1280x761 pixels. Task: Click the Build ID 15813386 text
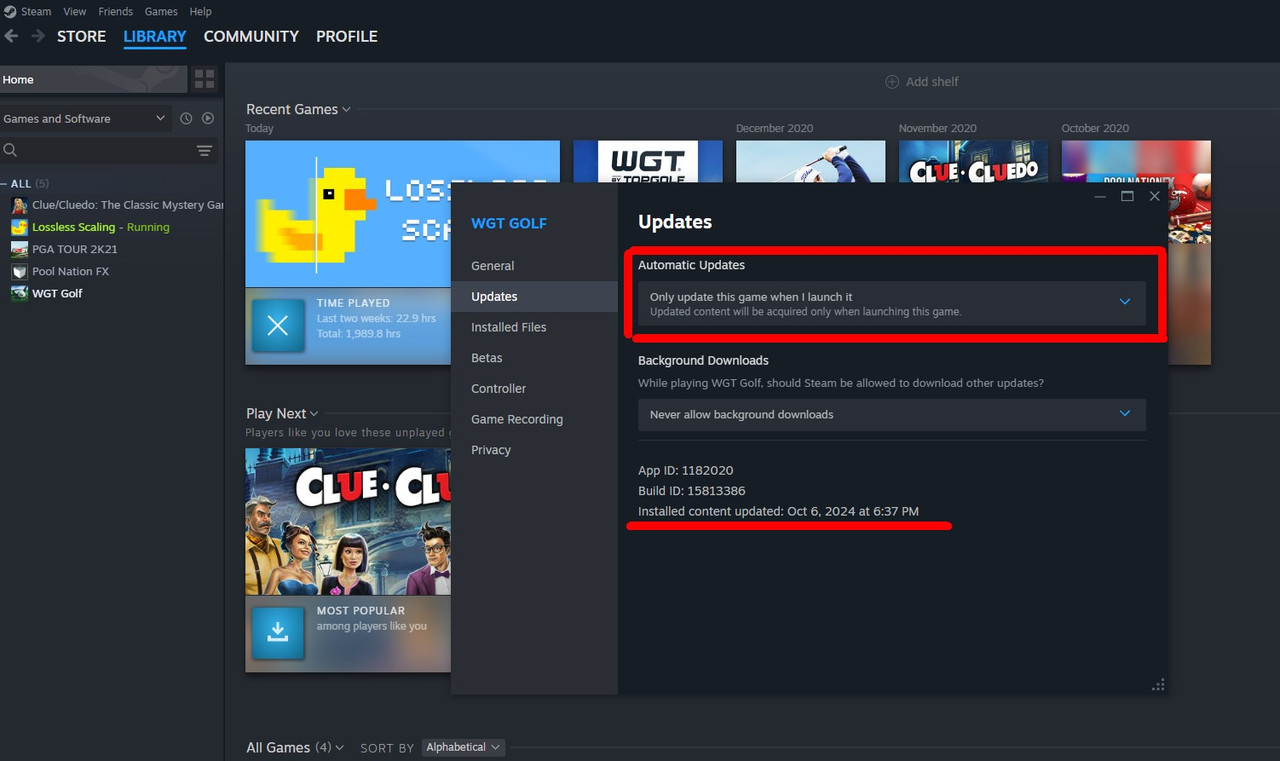tap(692, 491)
